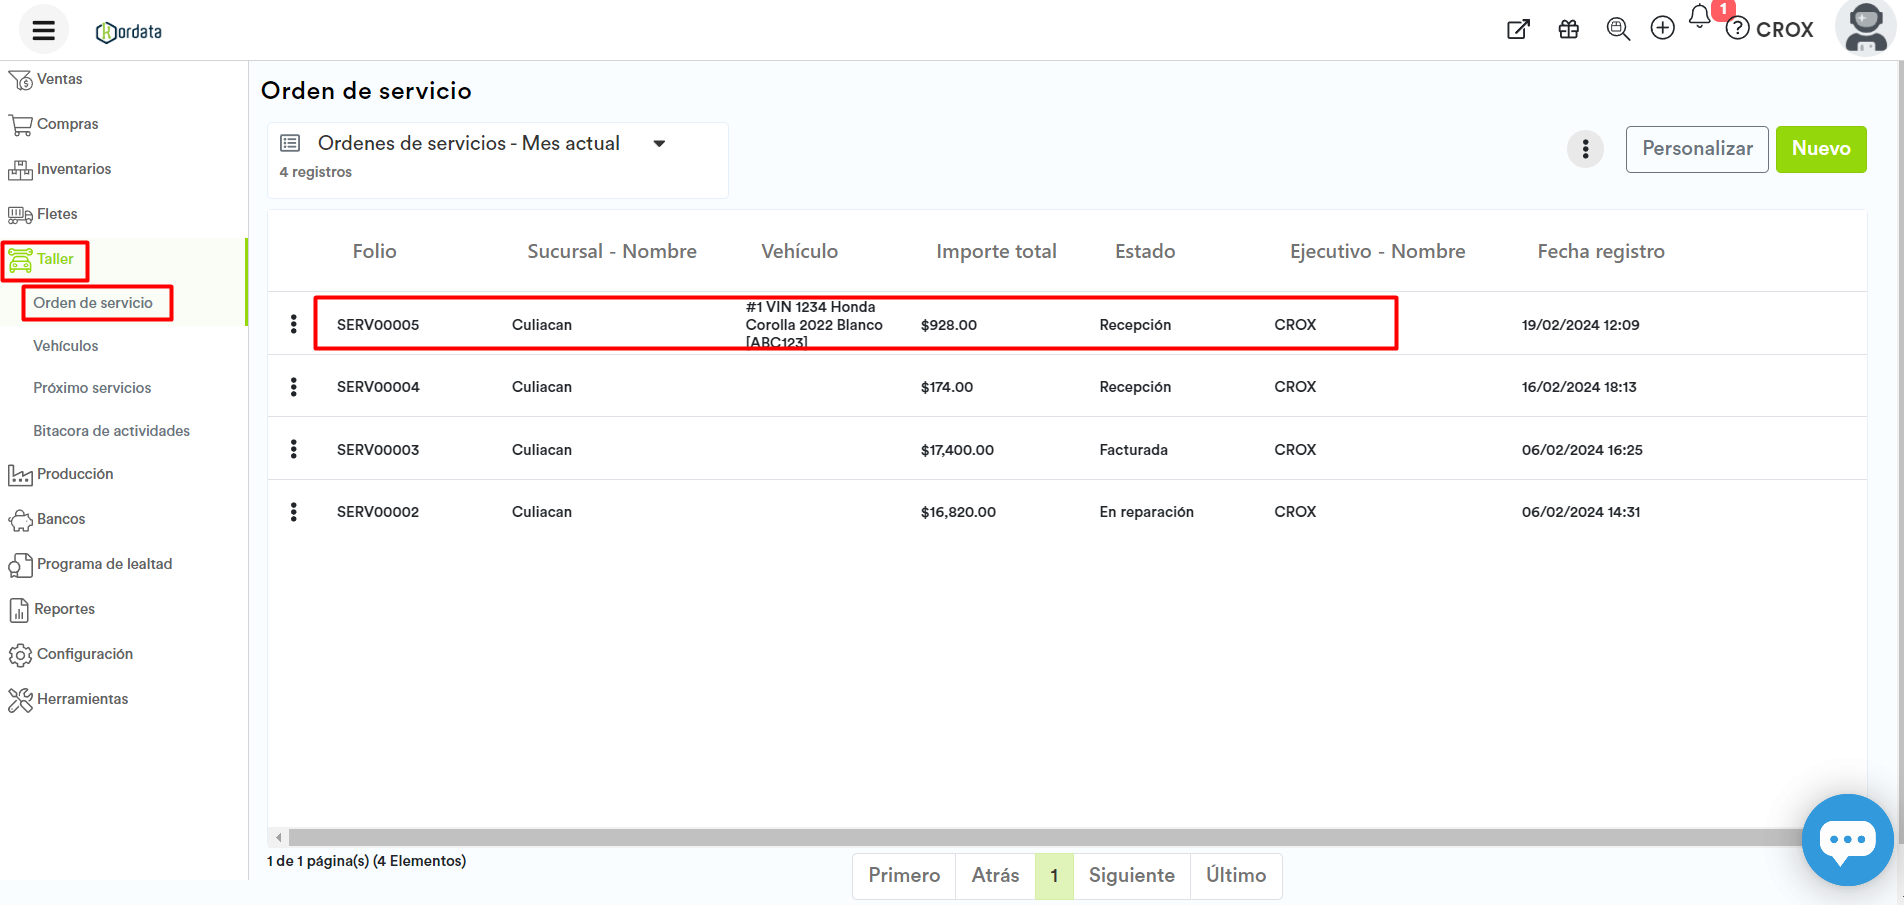Image resolution: width=1904 pixels, height=905 pixels.
Task: Open the hamburger menu icon
Action: [43, 30]
